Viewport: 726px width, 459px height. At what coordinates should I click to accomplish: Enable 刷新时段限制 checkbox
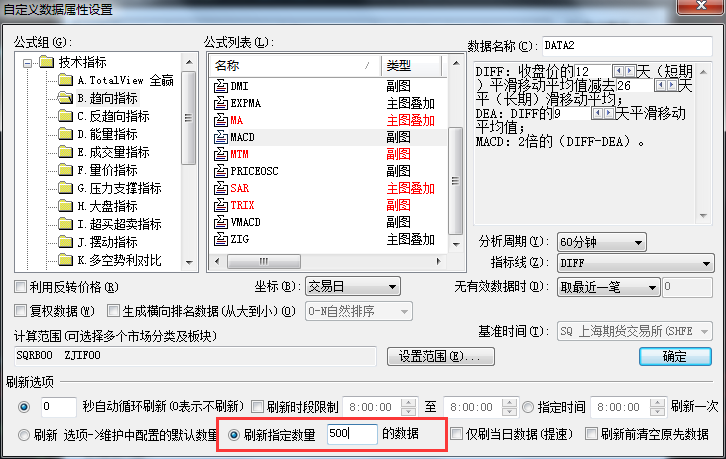coord(257,407)
